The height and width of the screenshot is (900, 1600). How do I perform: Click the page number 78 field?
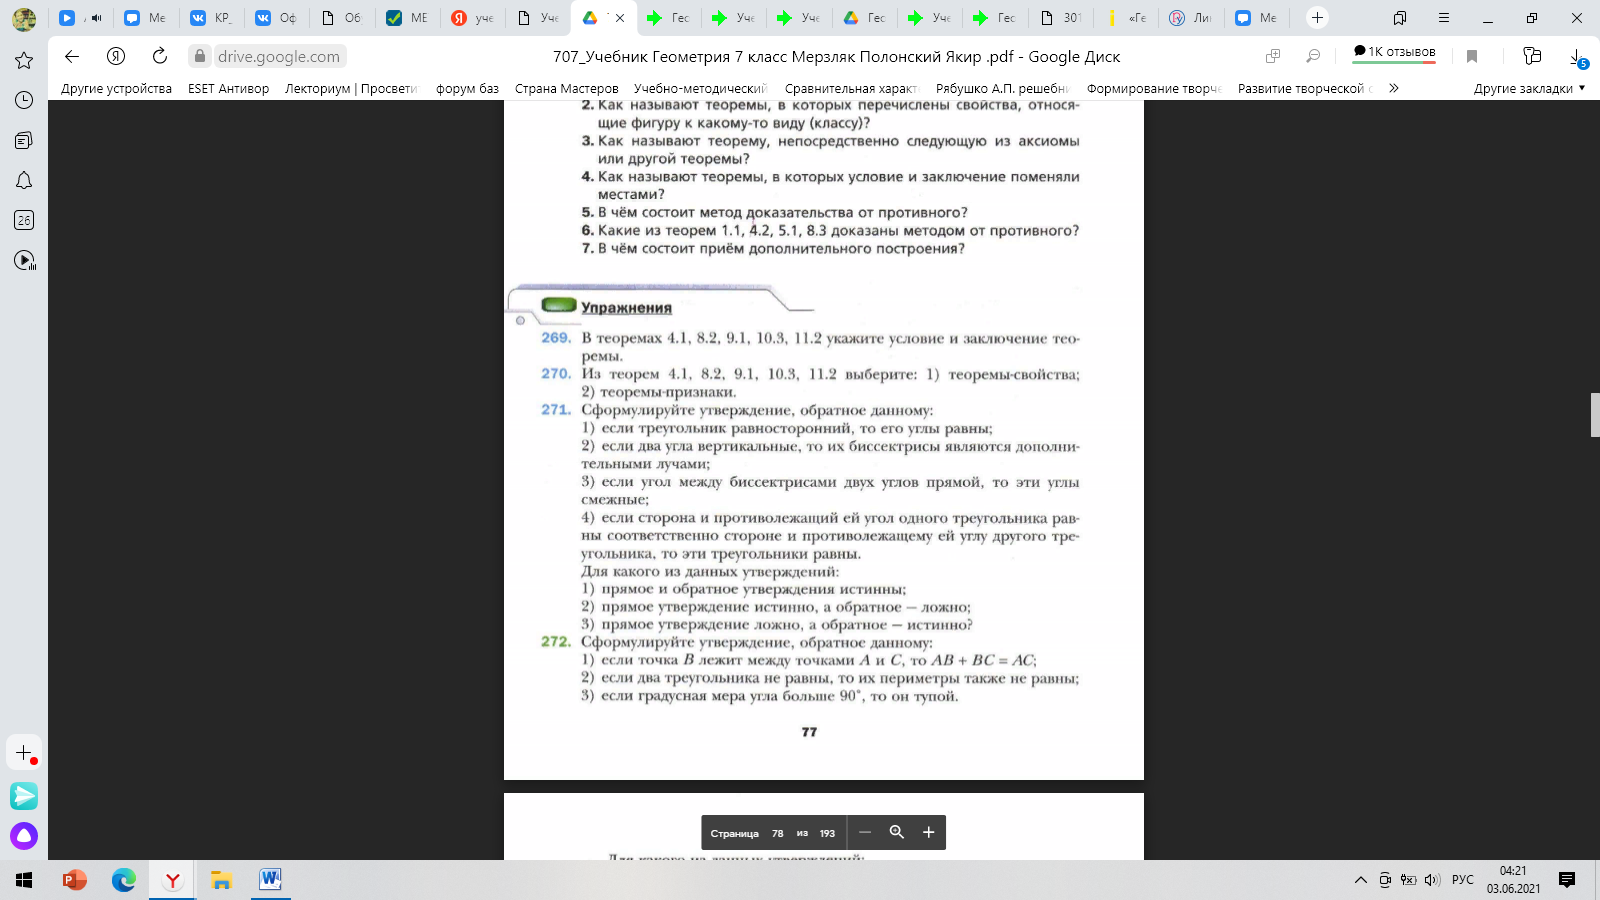pos(777,833)
